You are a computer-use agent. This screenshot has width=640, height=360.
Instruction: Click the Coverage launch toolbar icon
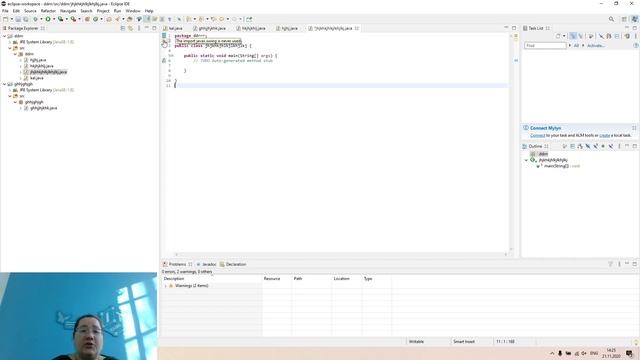coord(60,19)
